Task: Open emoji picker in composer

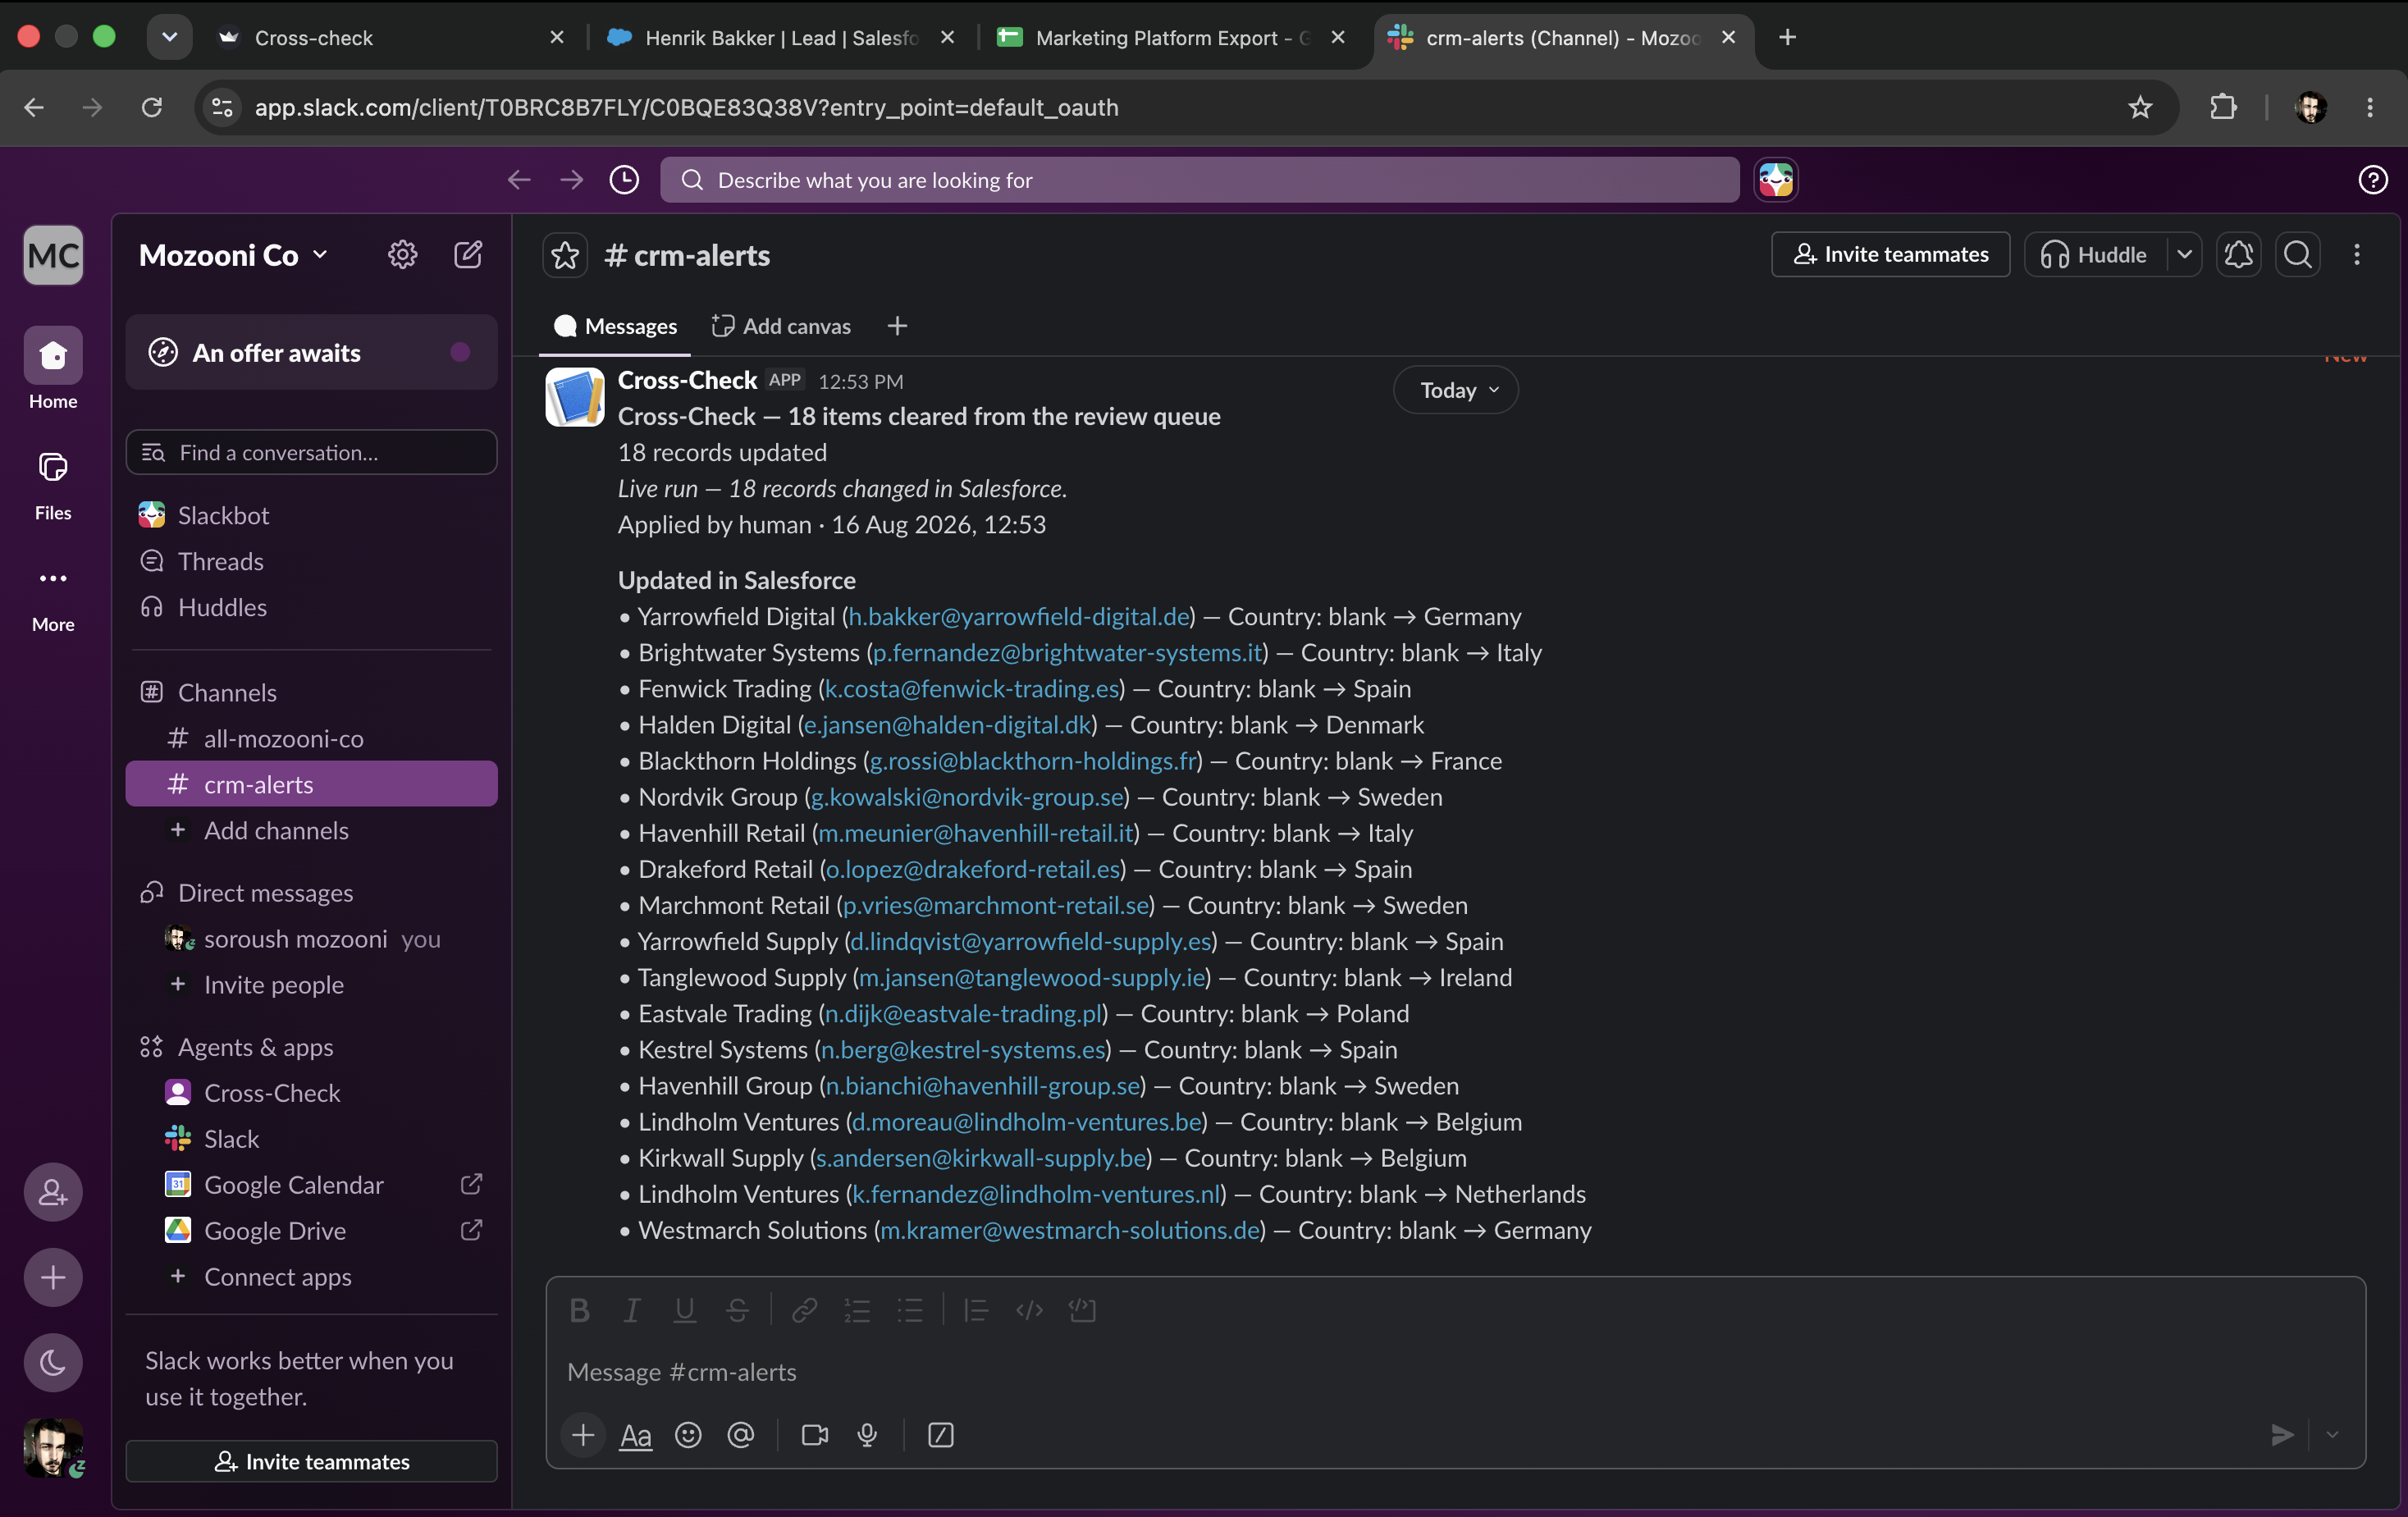Action: coord(688,1435)
